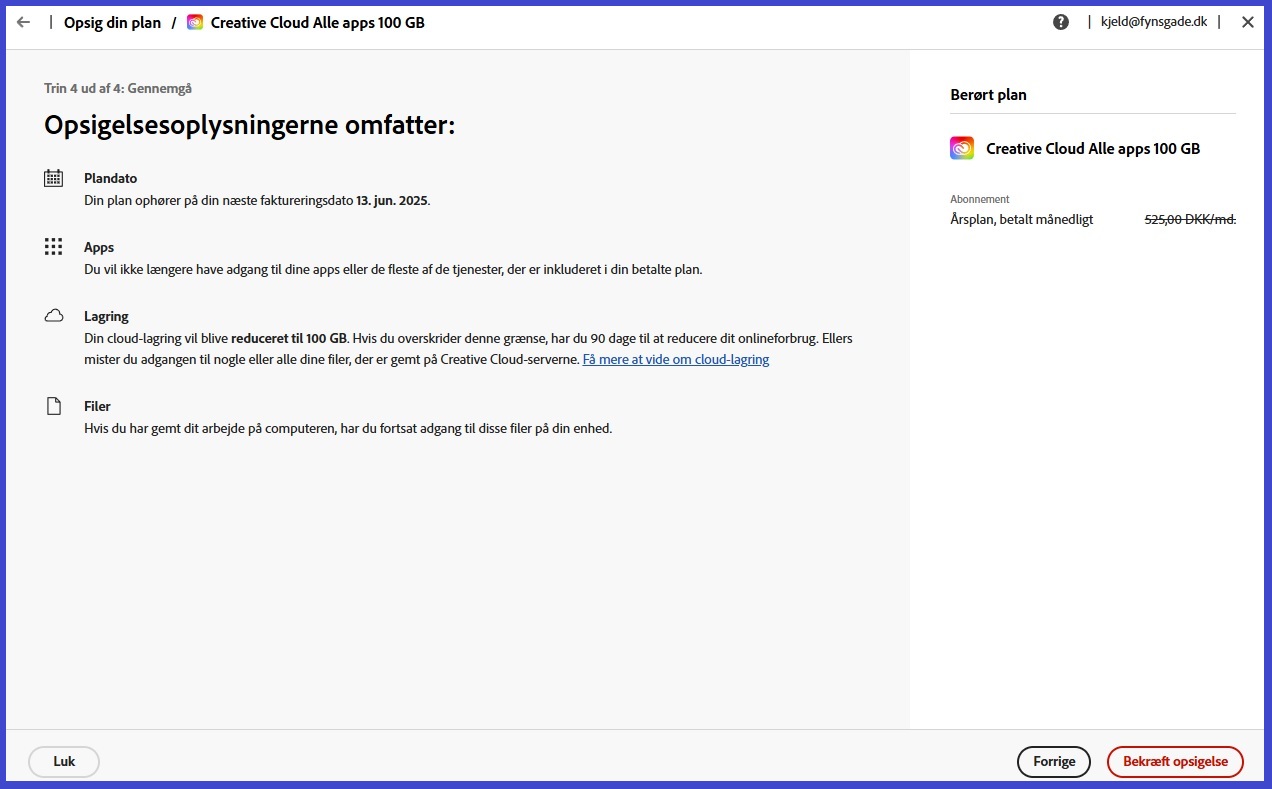Screen dimensions: 1272x789
Task: Click the 'Årsplan, betalt månedligt' text
Action: [1022, 219]
